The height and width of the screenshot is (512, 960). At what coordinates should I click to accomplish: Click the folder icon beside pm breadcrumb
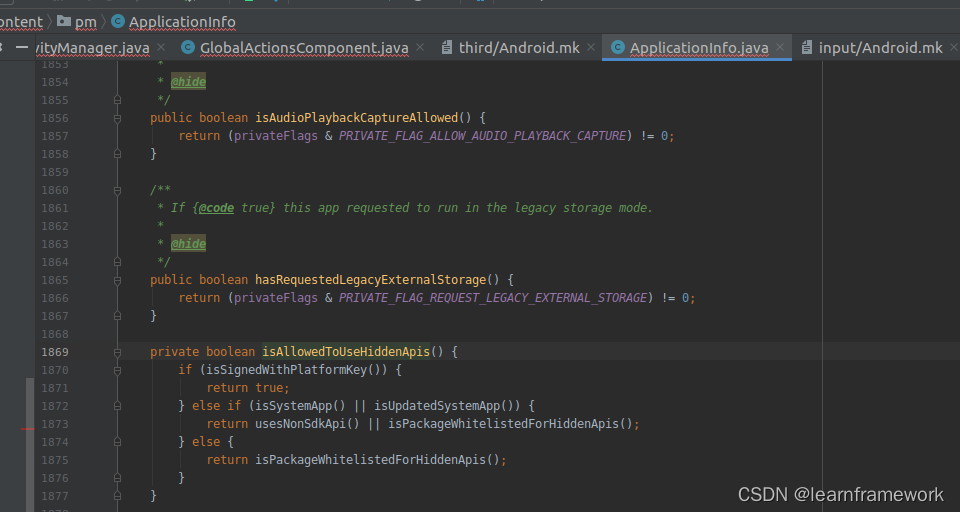[64, 21]
